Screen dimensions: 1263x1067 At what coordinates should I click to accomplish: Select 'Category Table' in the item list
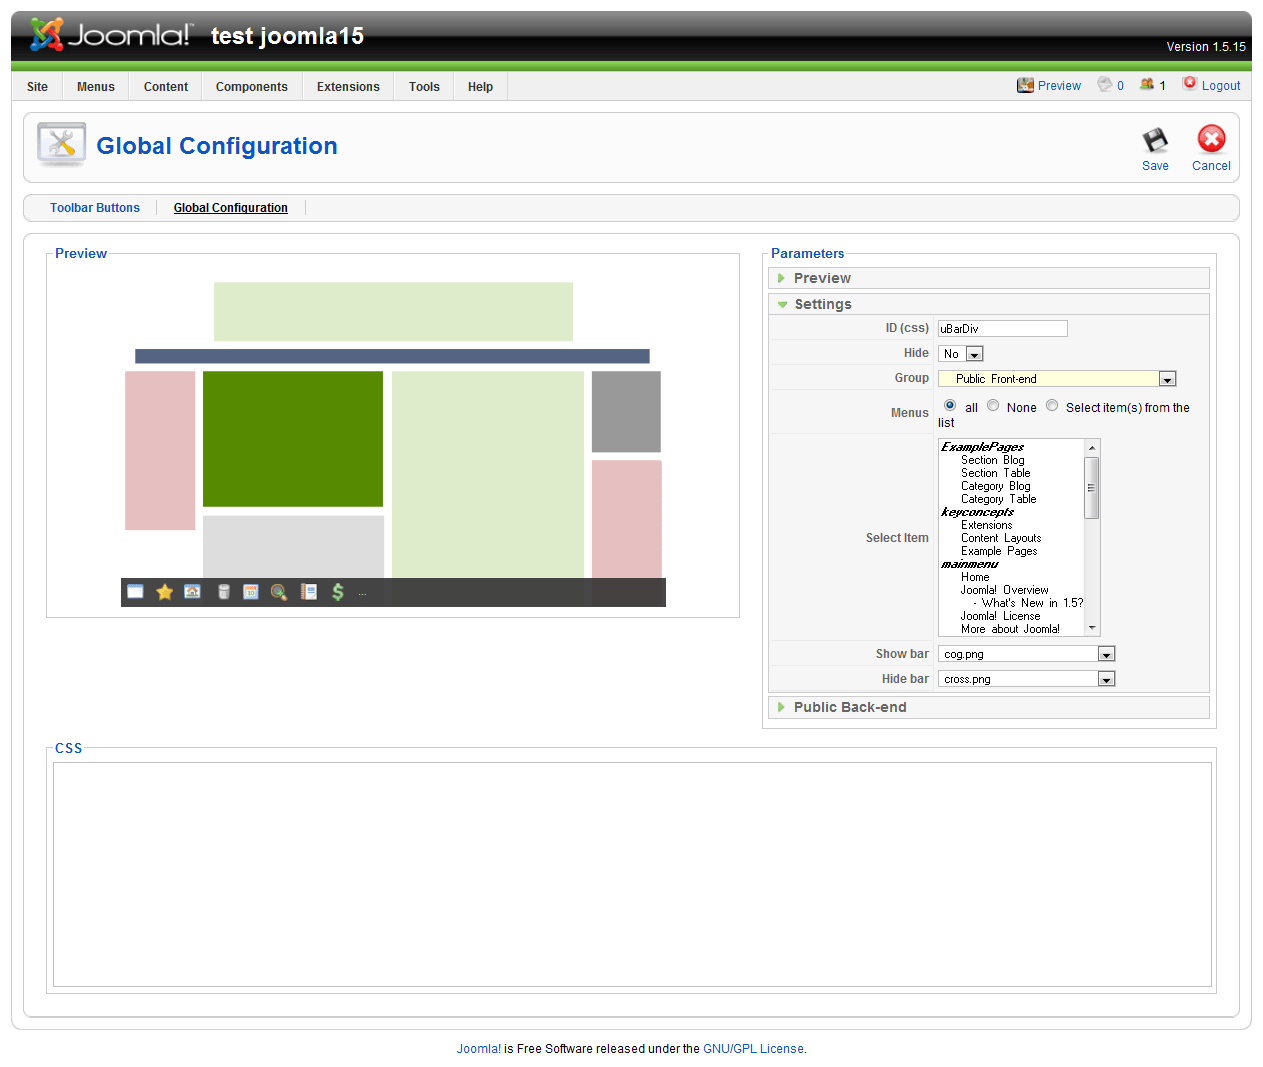pos(999,499)
